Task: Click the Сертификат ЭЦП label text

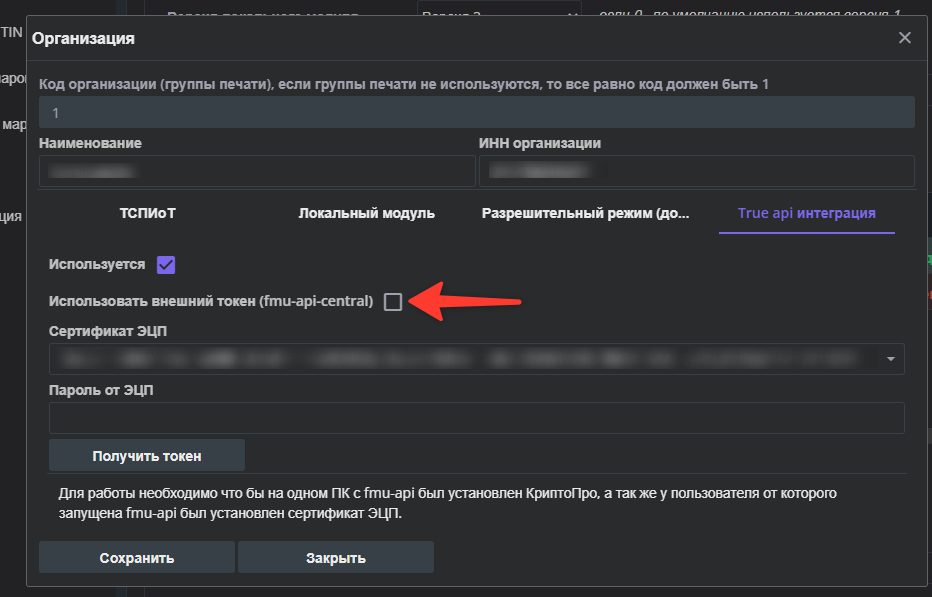Action: point(108,331)
